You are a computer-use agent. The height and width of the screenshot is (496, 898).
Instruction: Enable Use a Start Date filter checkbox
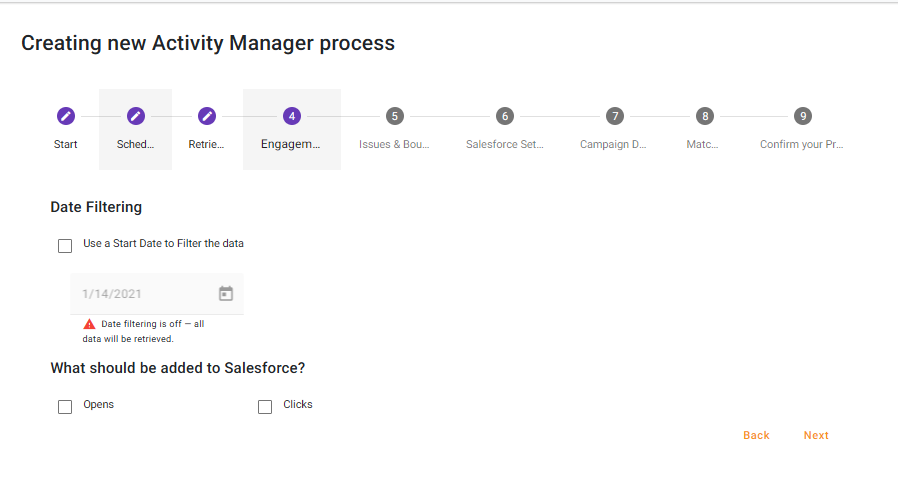[x=65, y=245]
